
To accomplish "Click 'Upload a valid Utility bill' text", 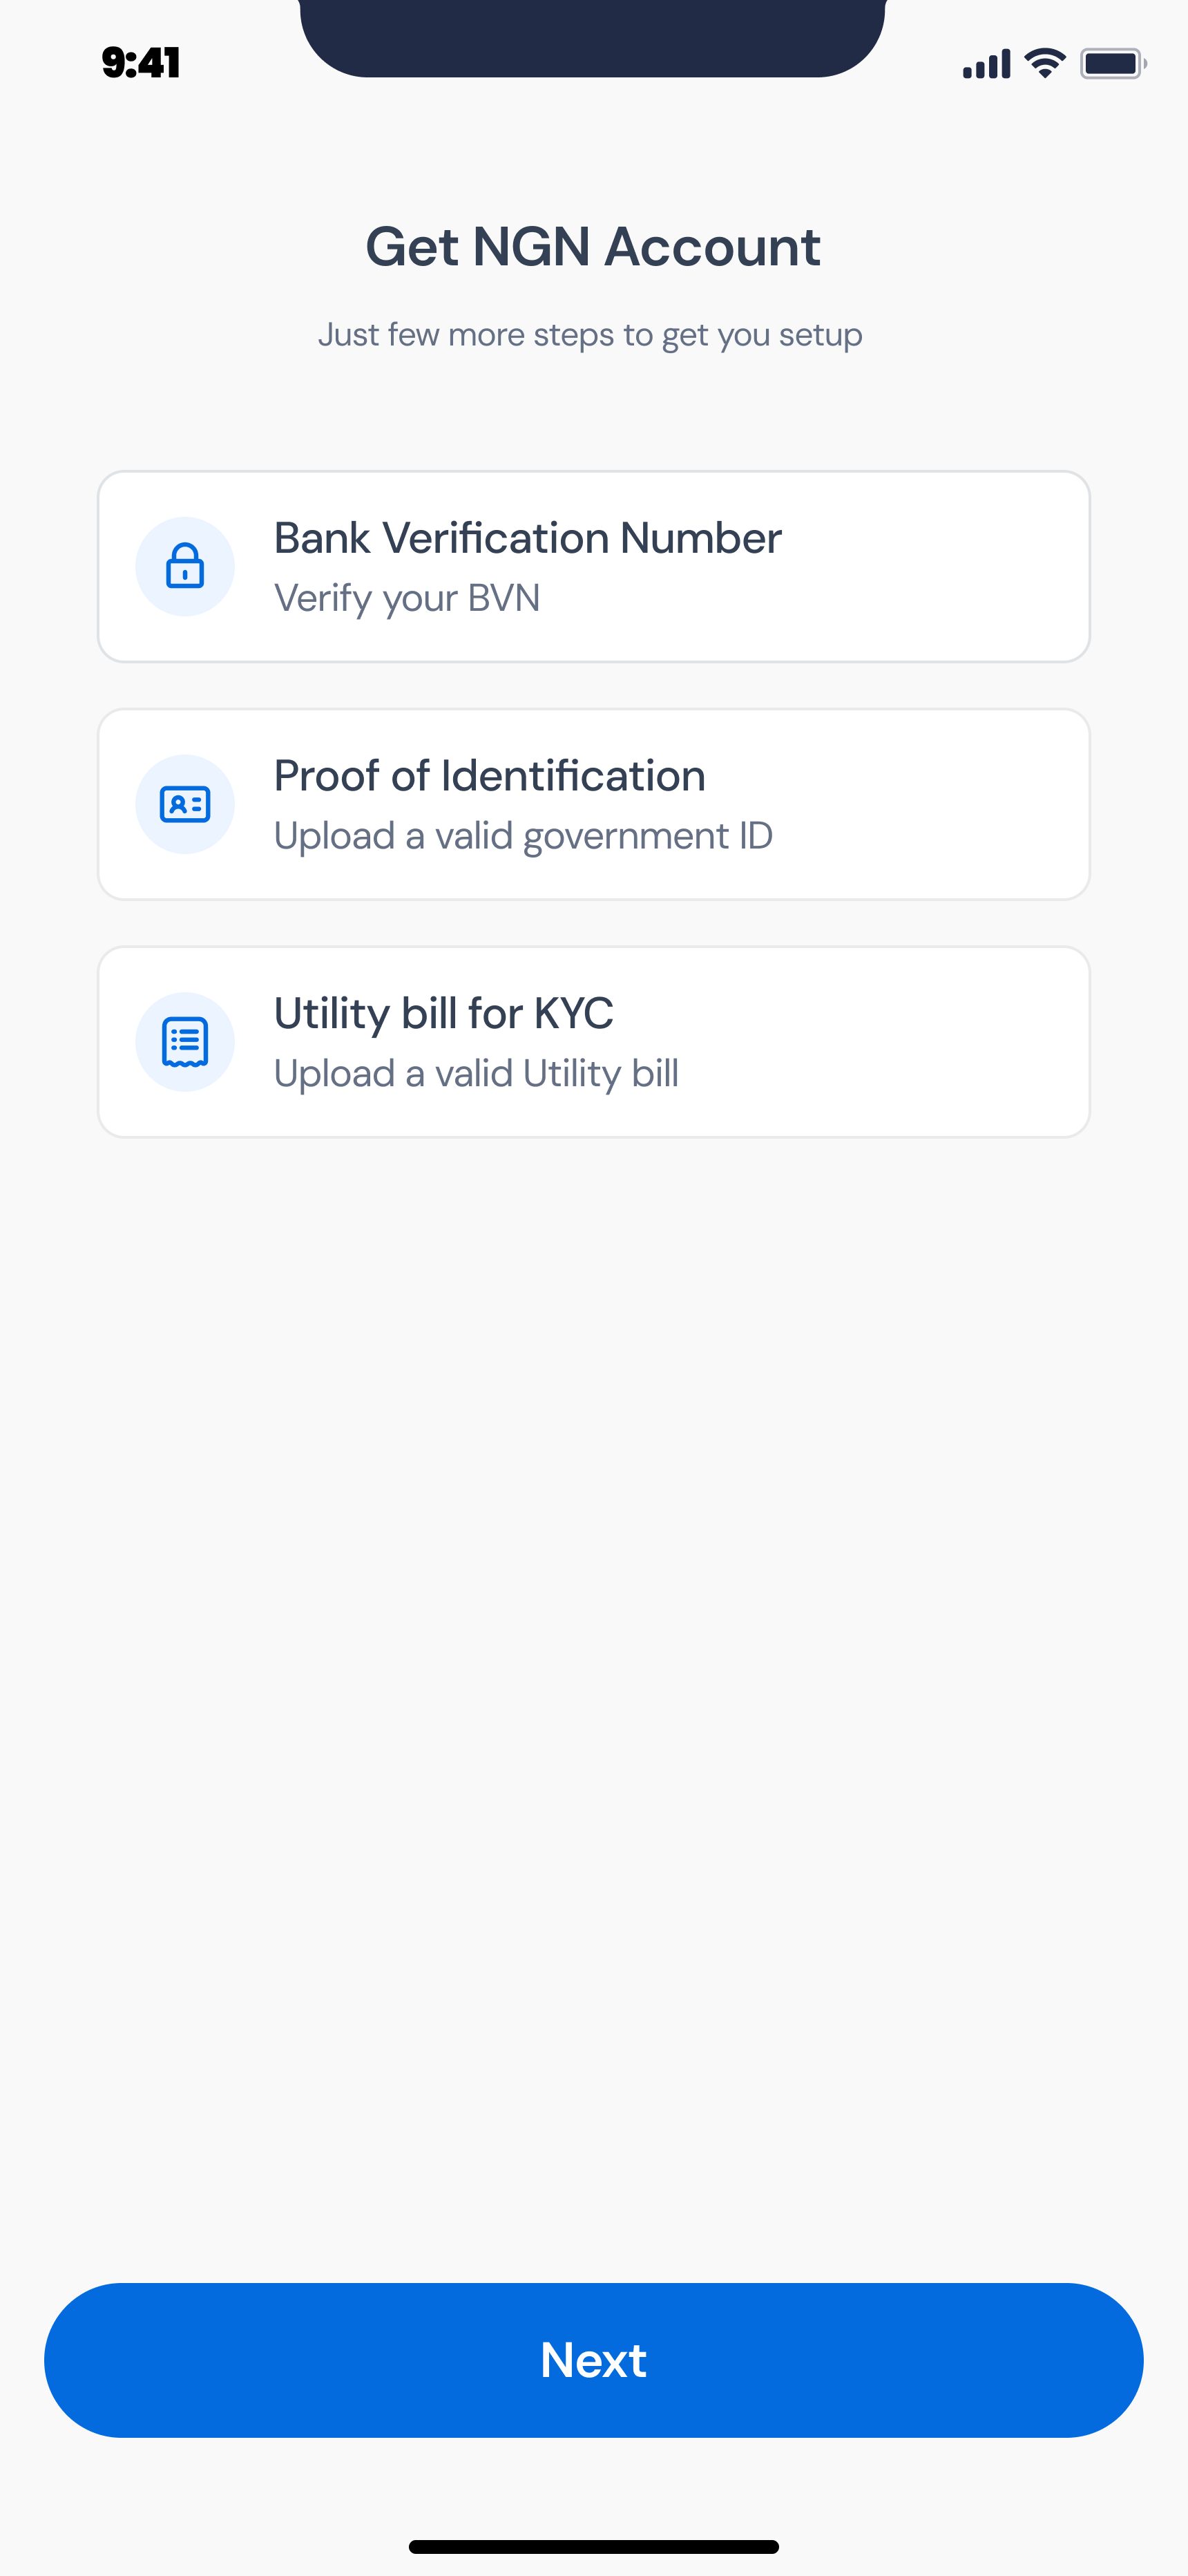I will pos(476,1074).
